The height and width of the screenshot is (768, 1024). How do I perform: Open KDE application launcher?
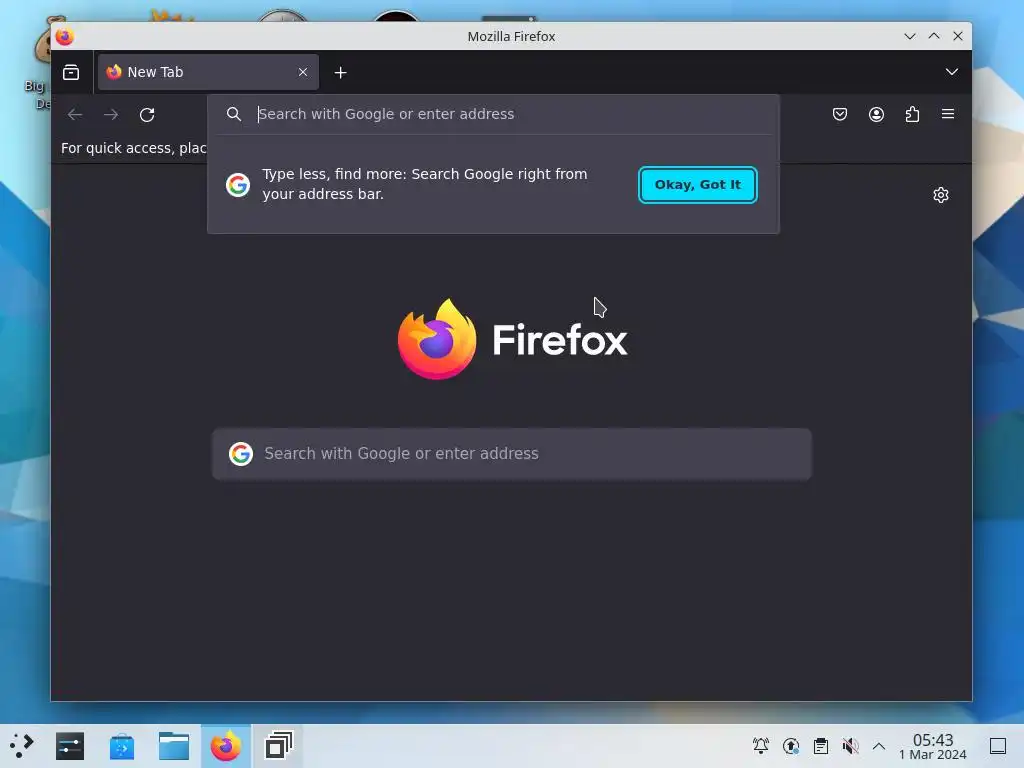click(x=22, y=746)
